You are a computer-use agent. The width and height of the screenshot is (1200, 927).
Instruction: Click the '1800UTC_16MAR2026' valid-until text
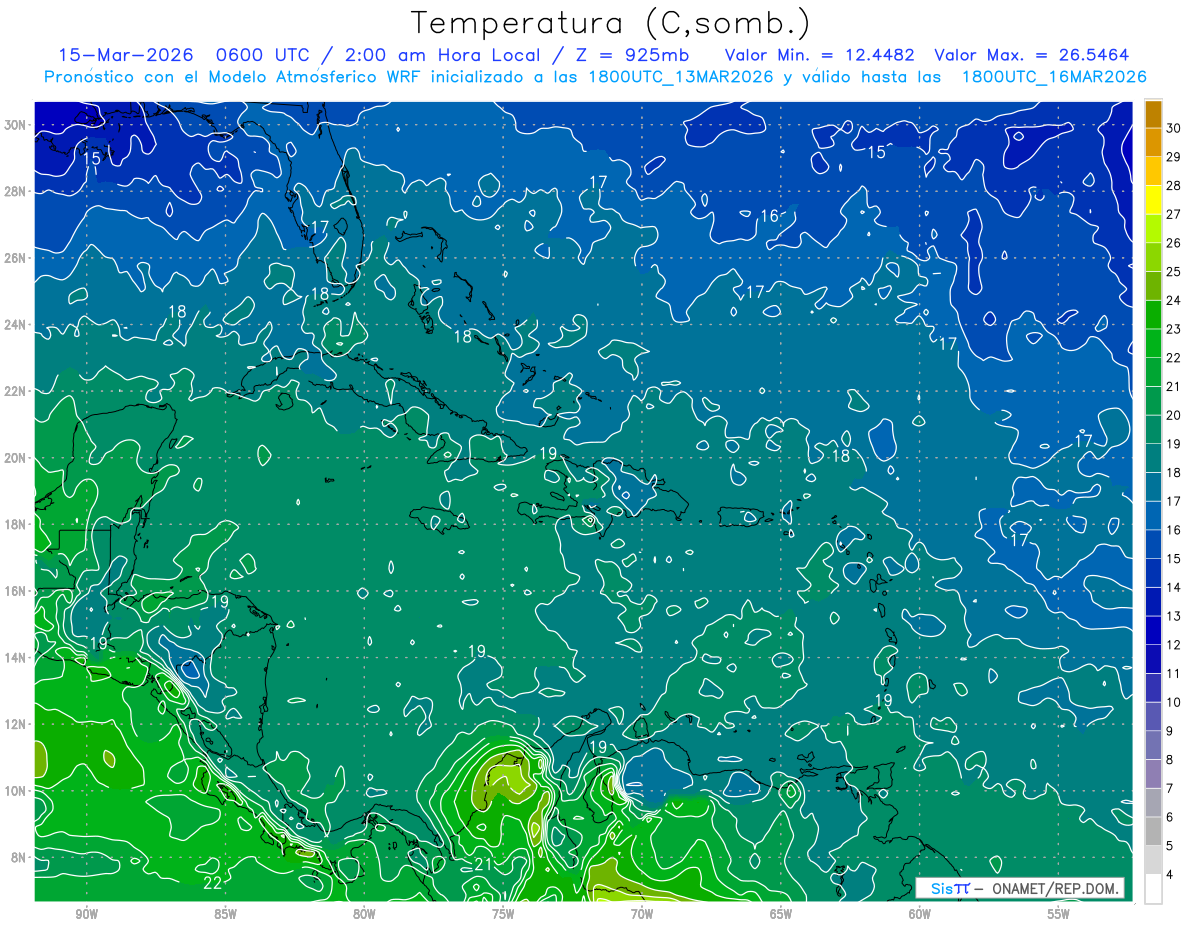1053,76
